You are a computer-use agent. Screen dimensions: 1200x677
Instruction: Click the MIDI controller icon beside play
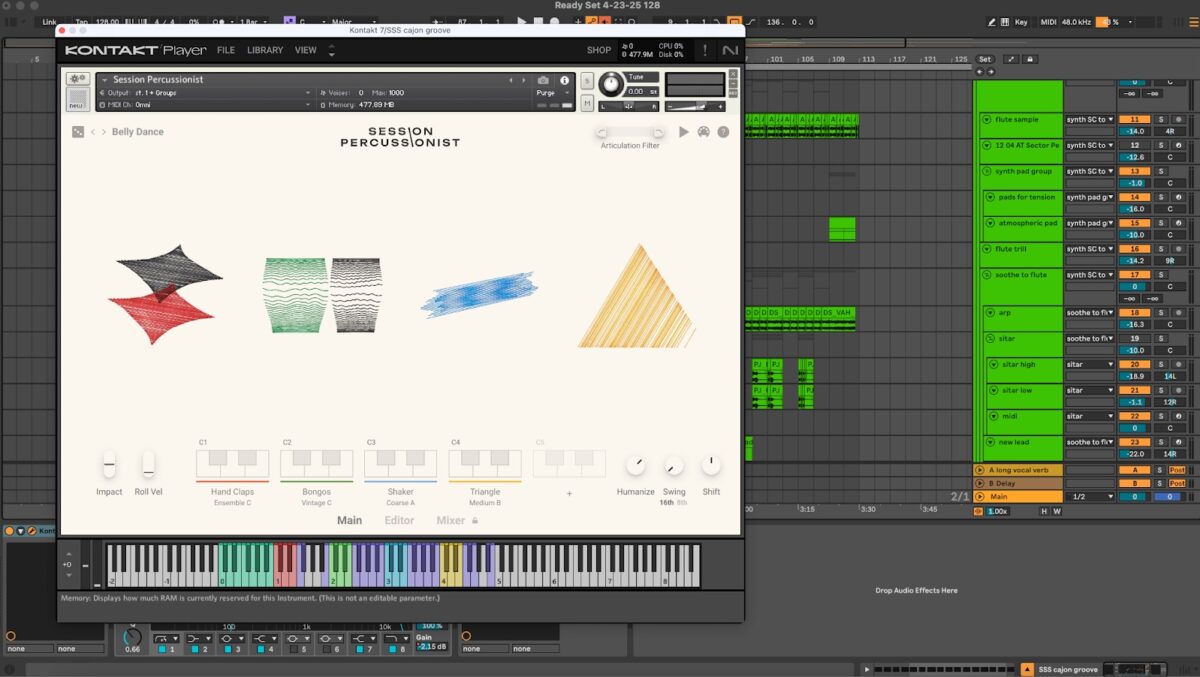pyautogui.click(x=704, y=132)
